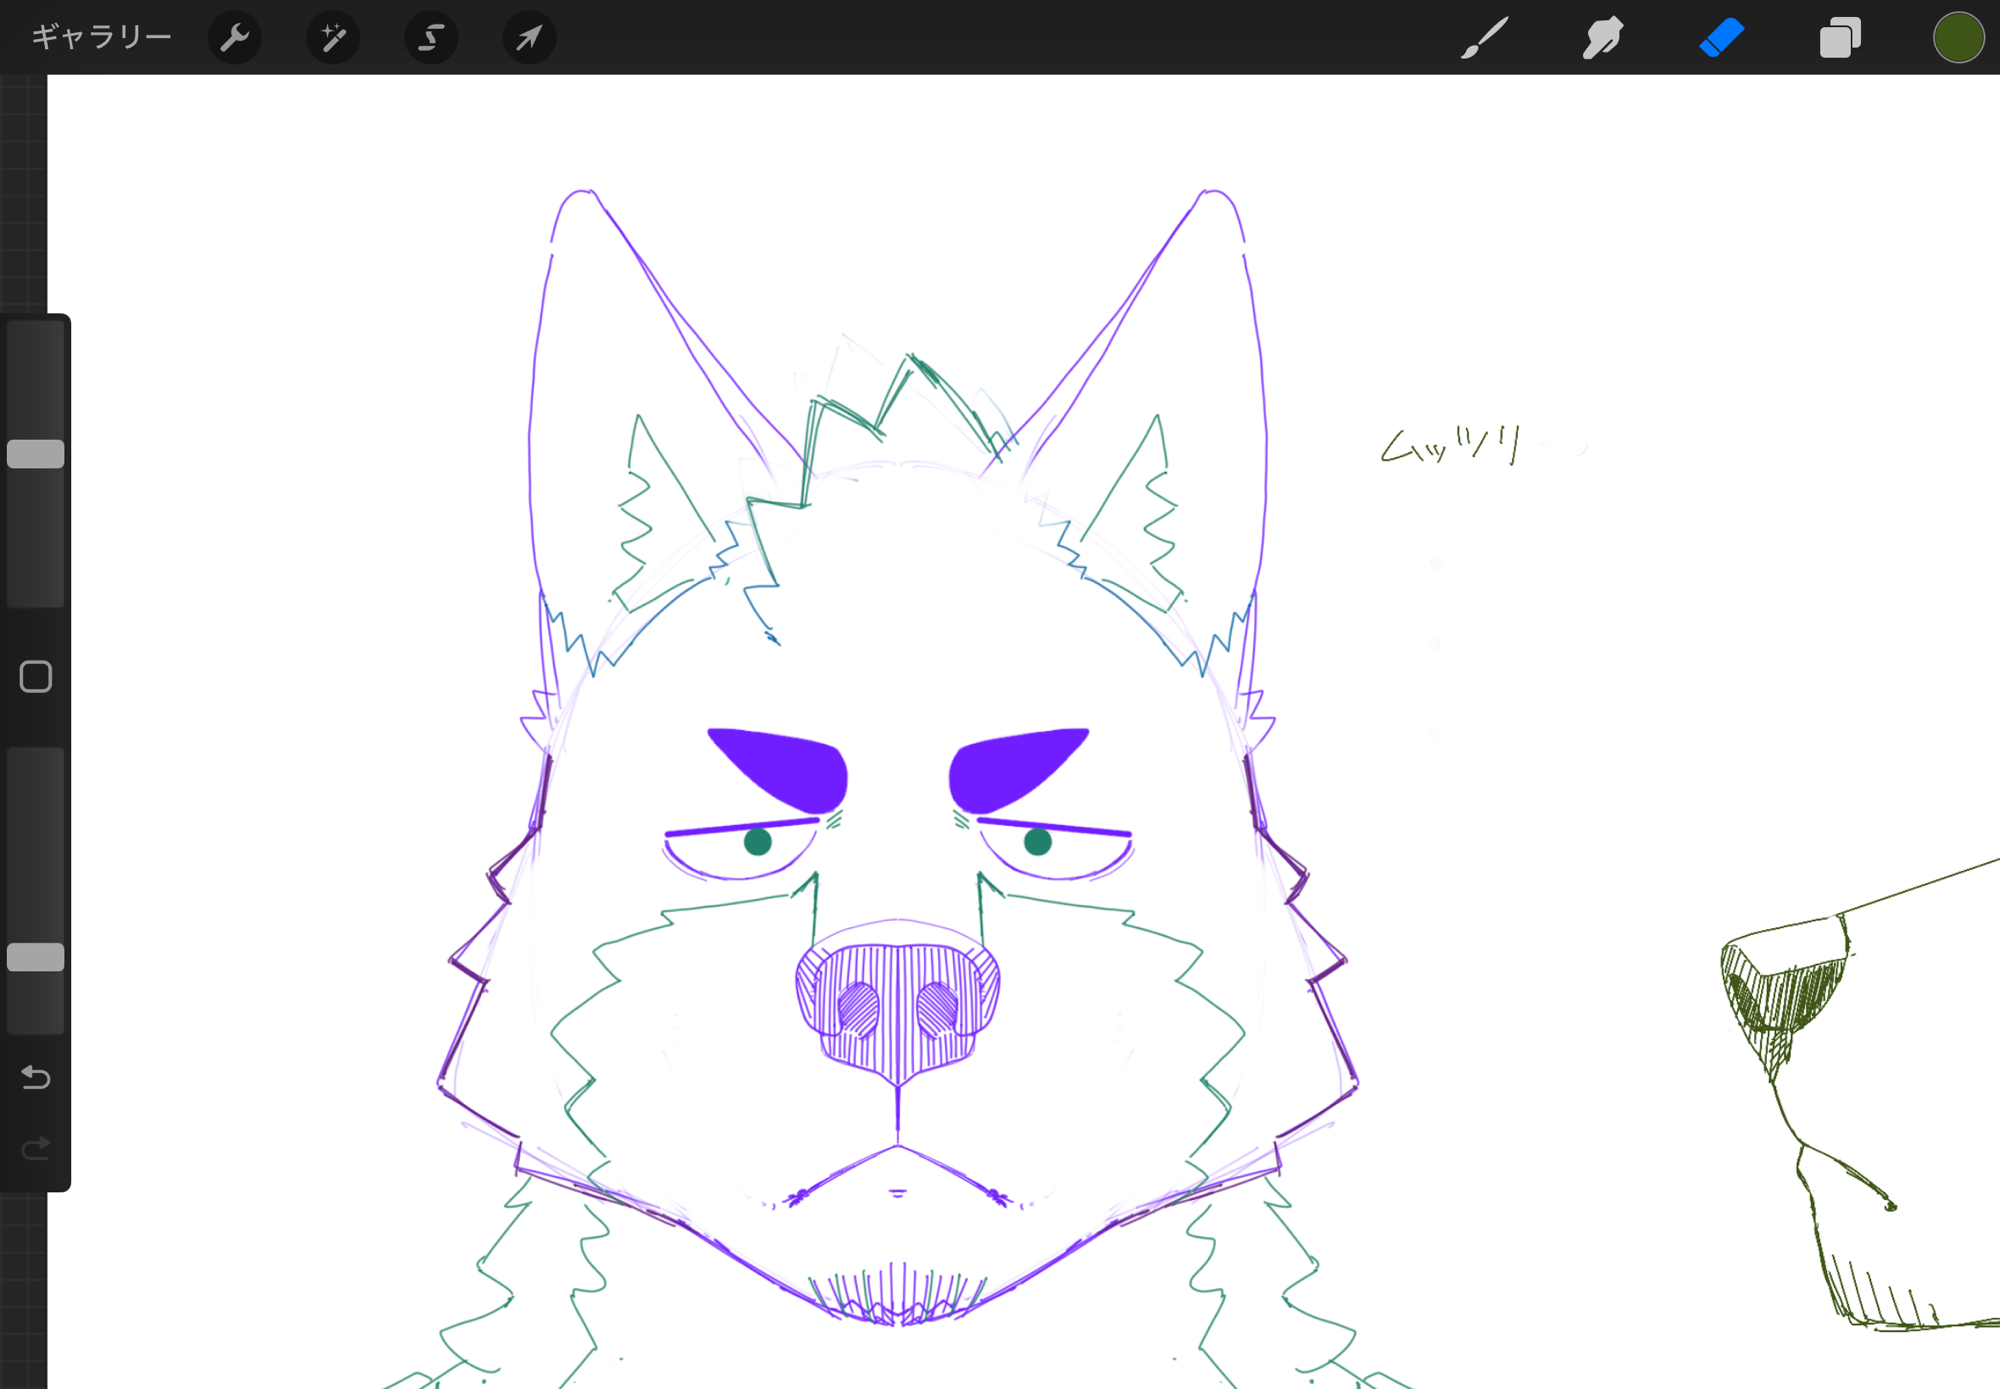This screenshot has width=2000, height=1389.
Task: Select the Paint brush tool
Action: click(x=1484, y=38)
